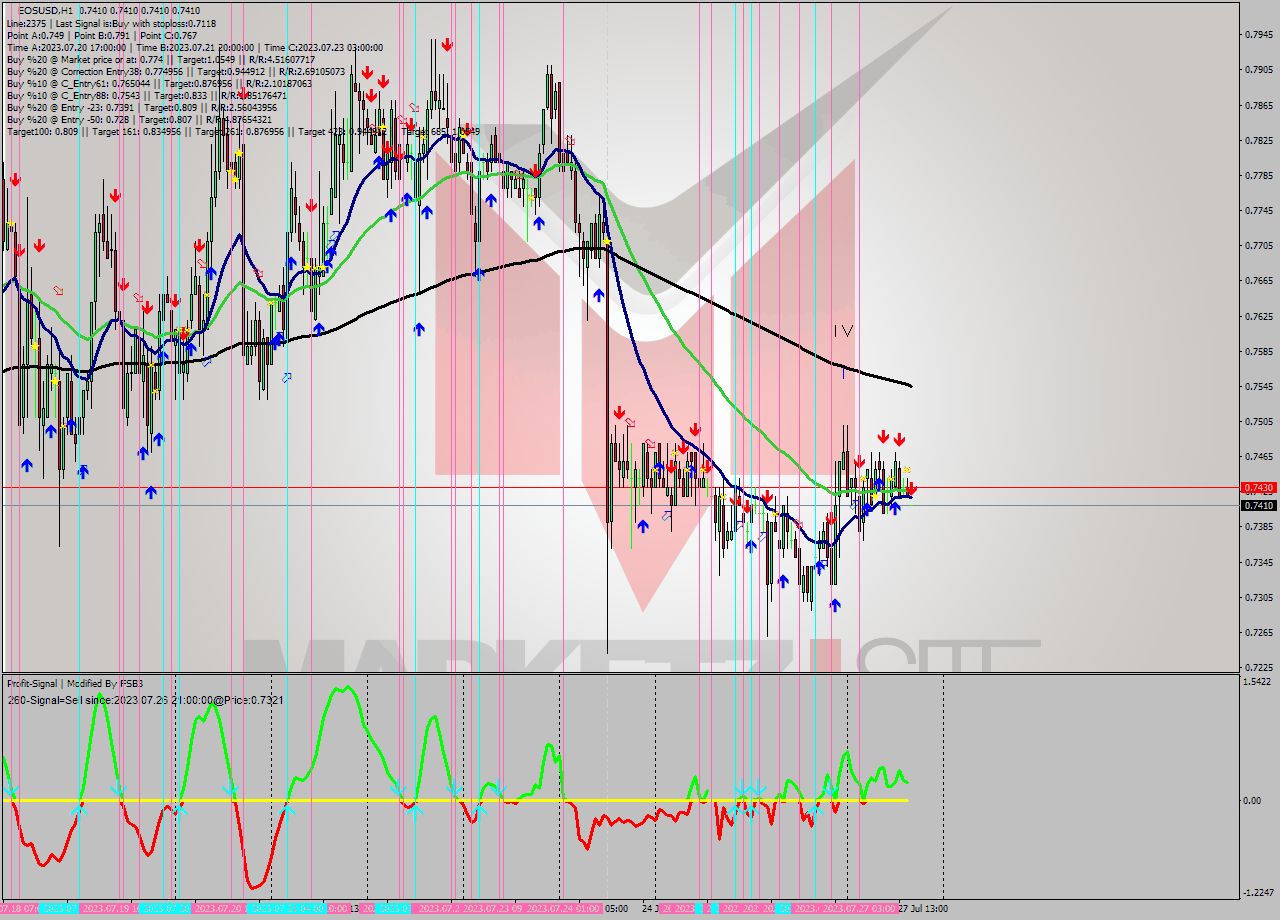Click the 0.7385 price scale label
1280x920 pixels.
[x=1259, y=527]
